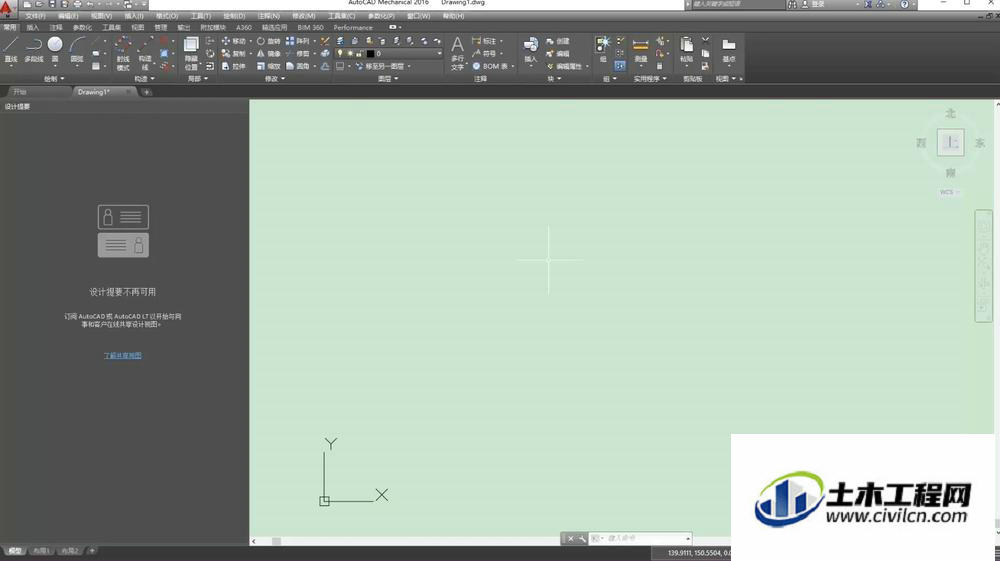This screenshot has height=561, width=1000.
Task: Click the Group (组) icon
Action: point(603,49)
